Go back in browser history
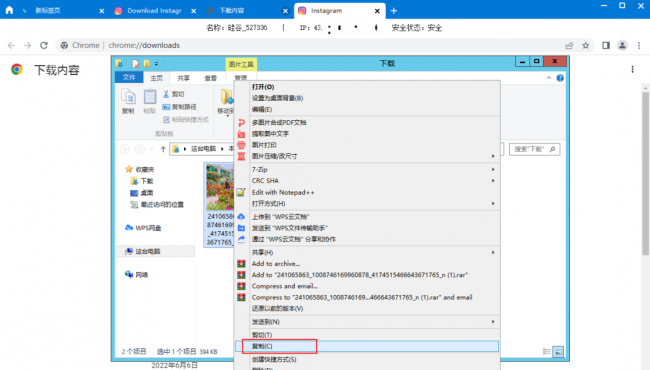Screen dimensions: 650x370 (11, 45)
